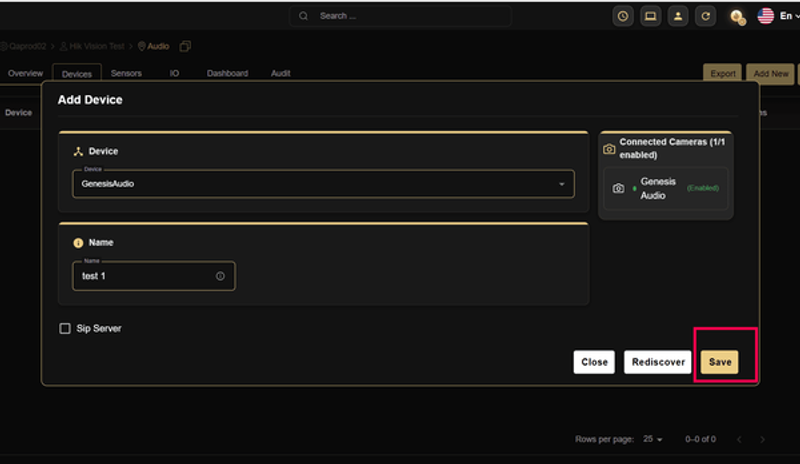Screen dimensions: 800x464
Task: Go to previous page arrow in pagination
Action: [x=739, y=439]
